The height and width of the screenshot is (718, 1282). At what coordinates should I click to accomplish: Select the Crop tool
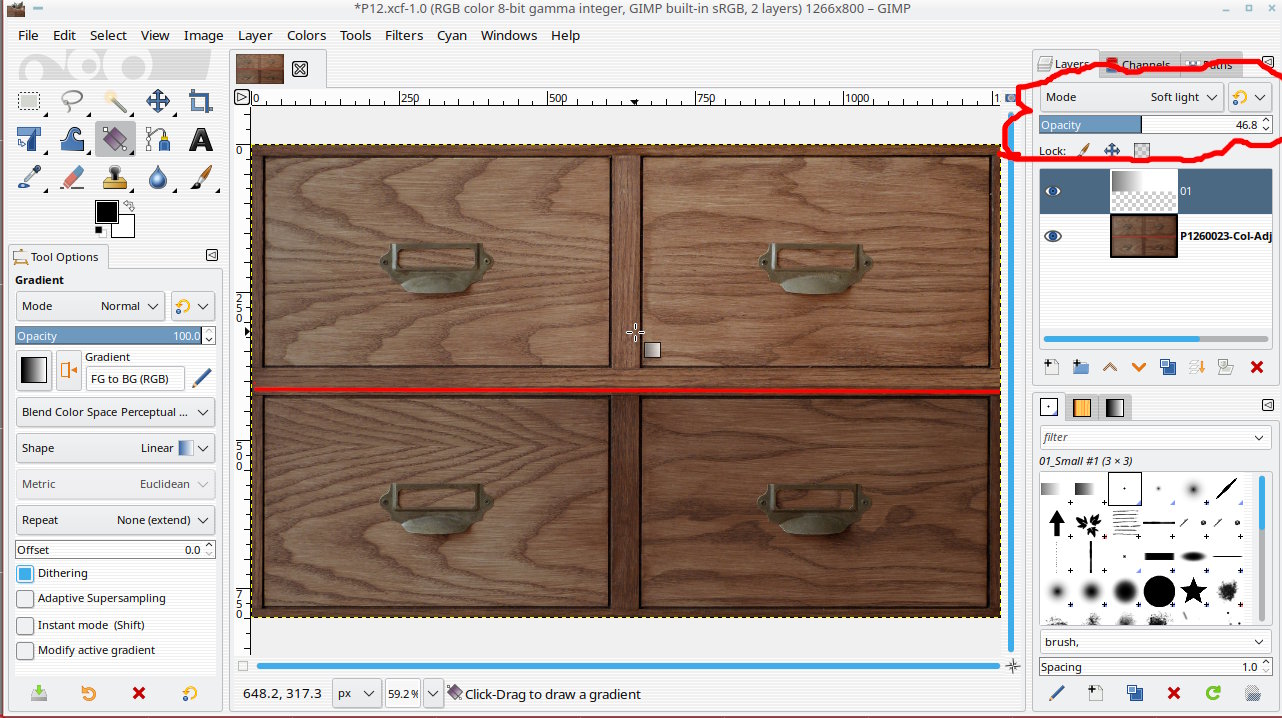[201, 101]
